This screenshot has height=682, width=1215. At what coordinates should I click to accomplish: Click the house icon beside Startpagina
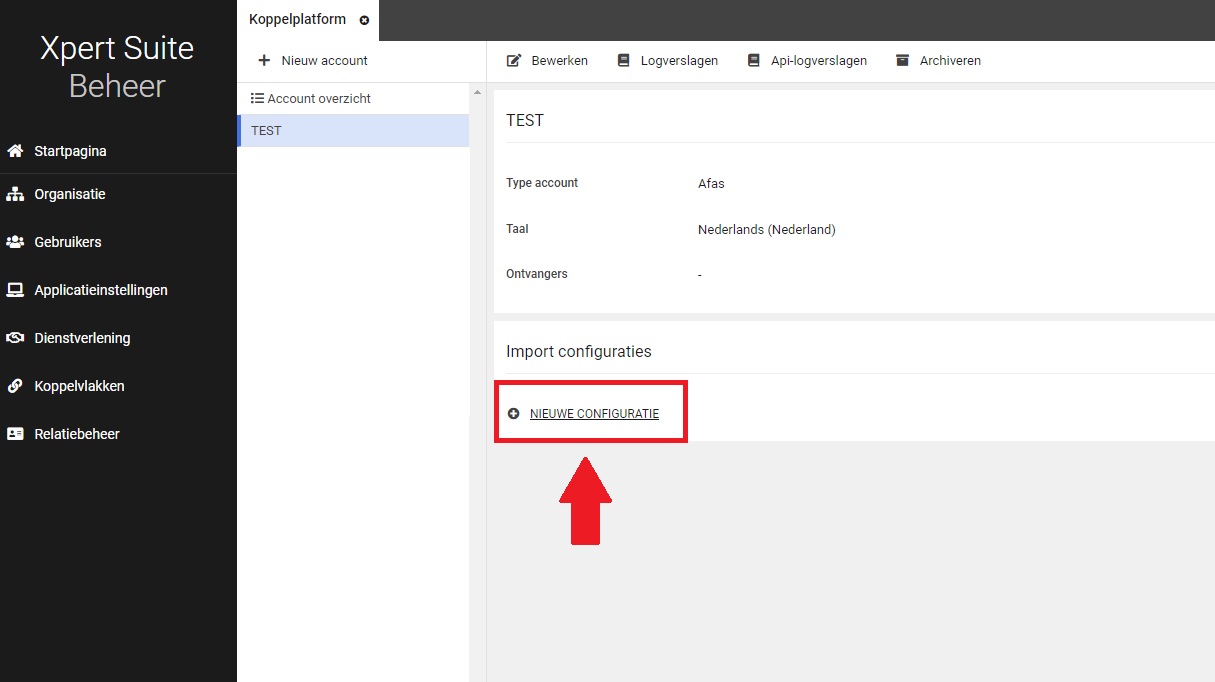click(15, 151)
